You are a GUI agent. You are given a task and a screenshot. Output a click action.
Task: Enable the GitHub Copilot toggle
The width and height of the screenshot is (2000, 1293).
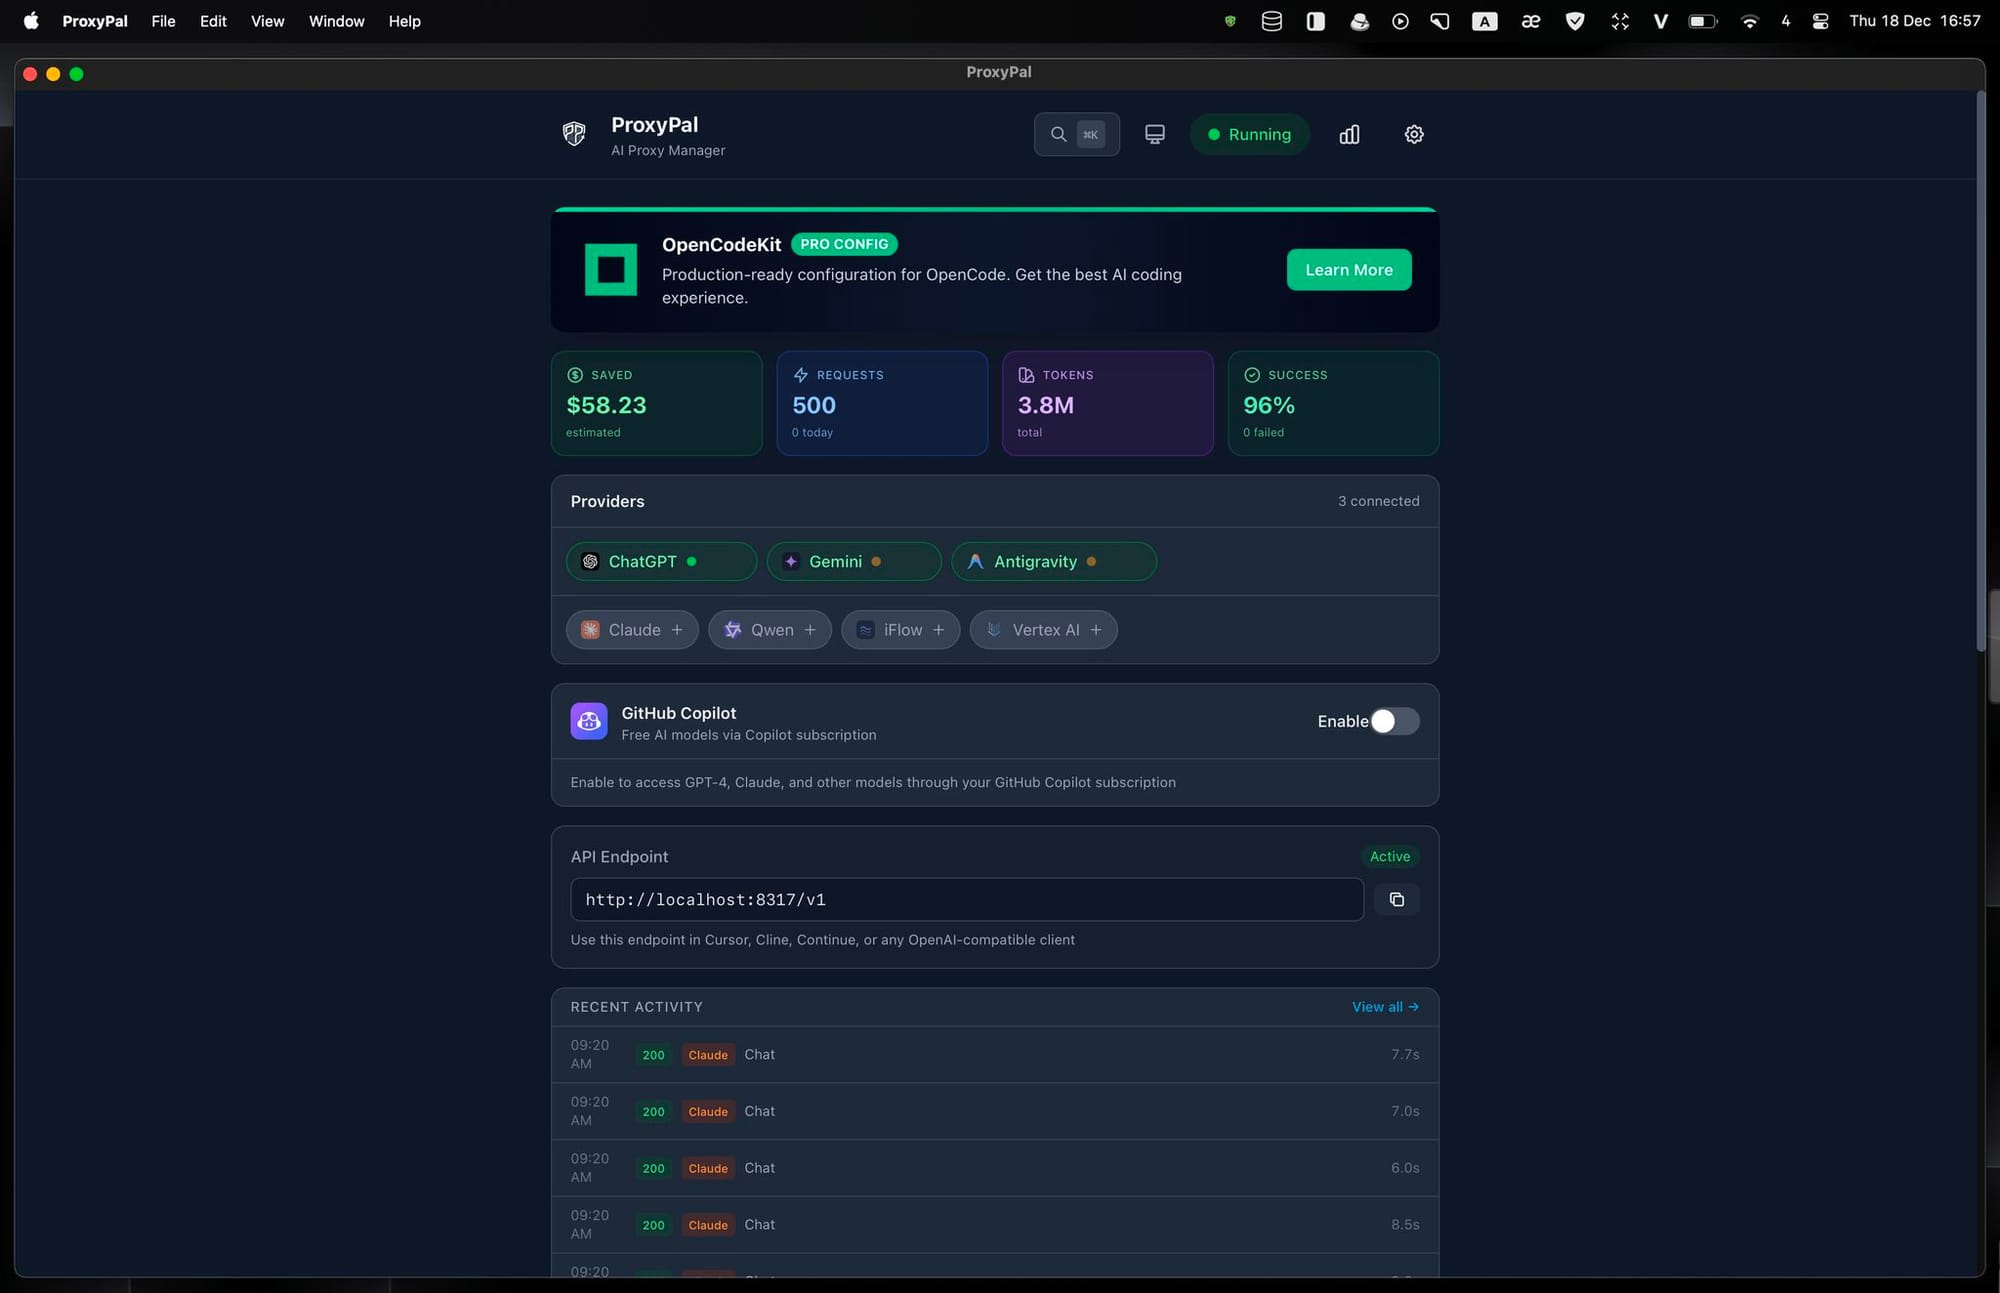tap(1394, 721)
